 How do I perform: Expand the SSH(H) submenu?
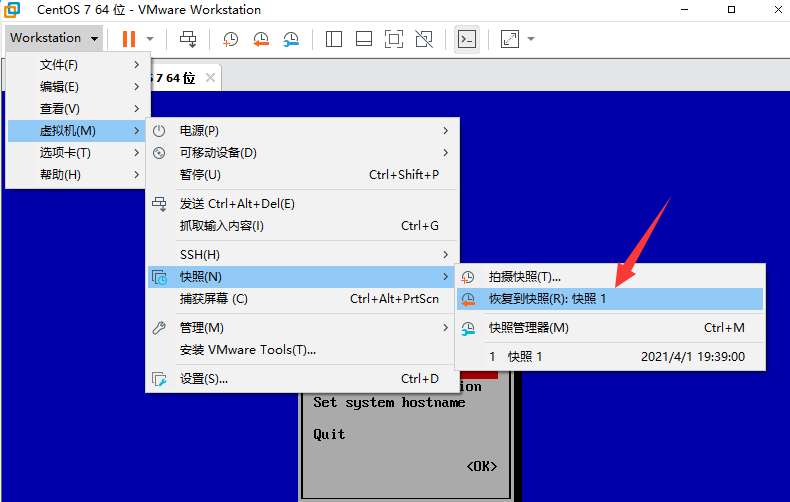pos(302,255)
